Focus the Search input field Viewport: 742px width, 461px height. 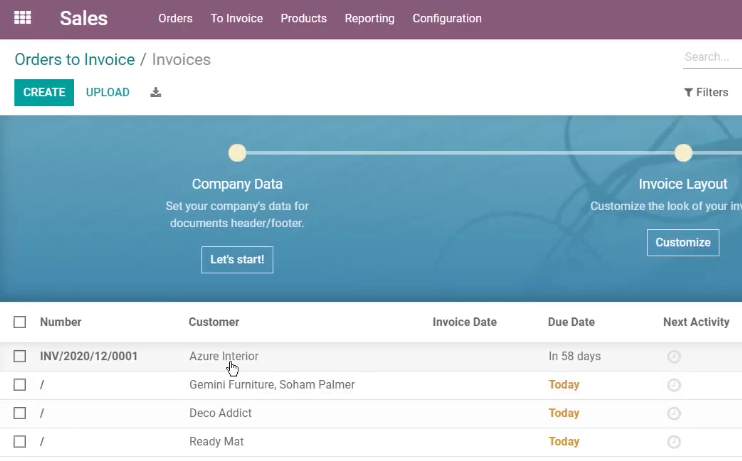pos(712,57)
